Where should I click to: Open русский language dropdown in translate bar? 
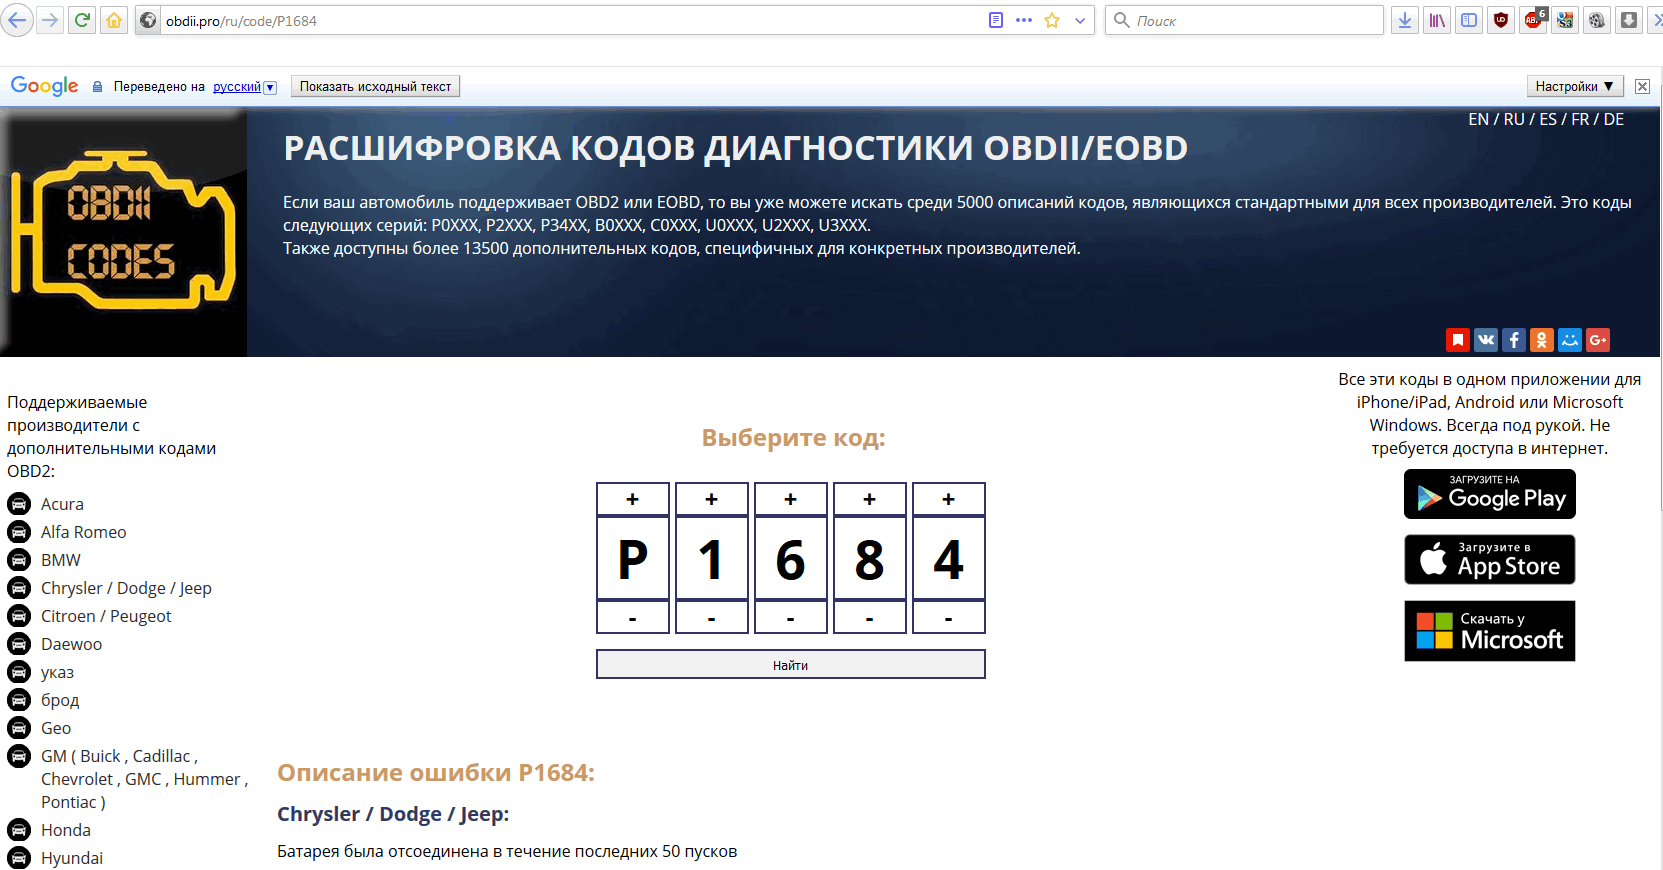(244, 87)
